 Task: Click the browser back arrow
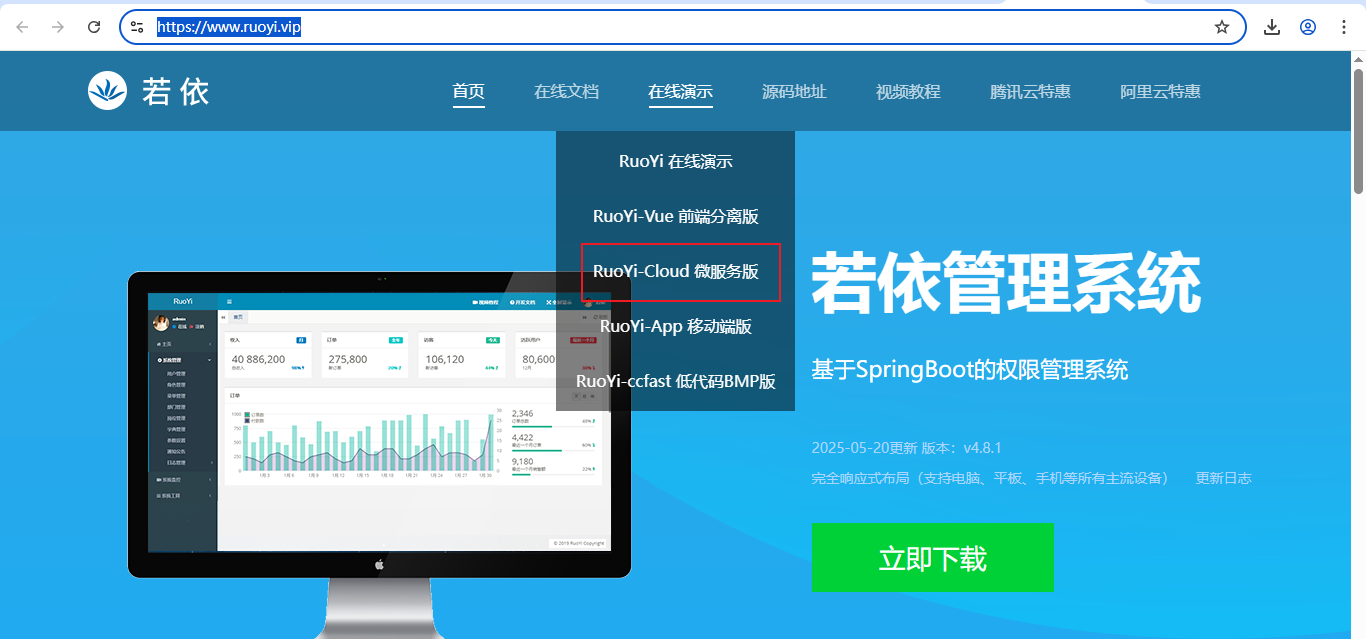[x=22, y=27]
